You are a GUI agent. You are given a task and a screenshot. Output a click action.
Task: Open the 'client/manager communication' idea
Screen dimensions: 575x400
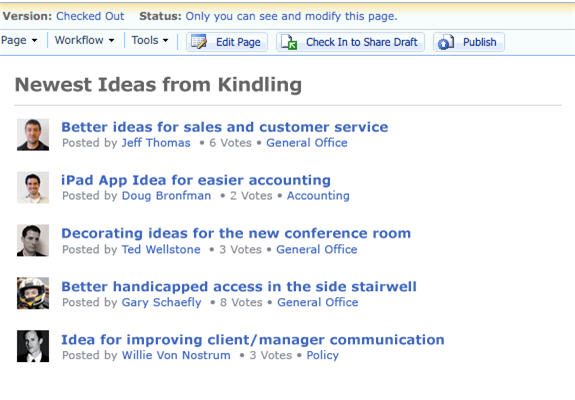pyautogui.click(x=253, y=340)
